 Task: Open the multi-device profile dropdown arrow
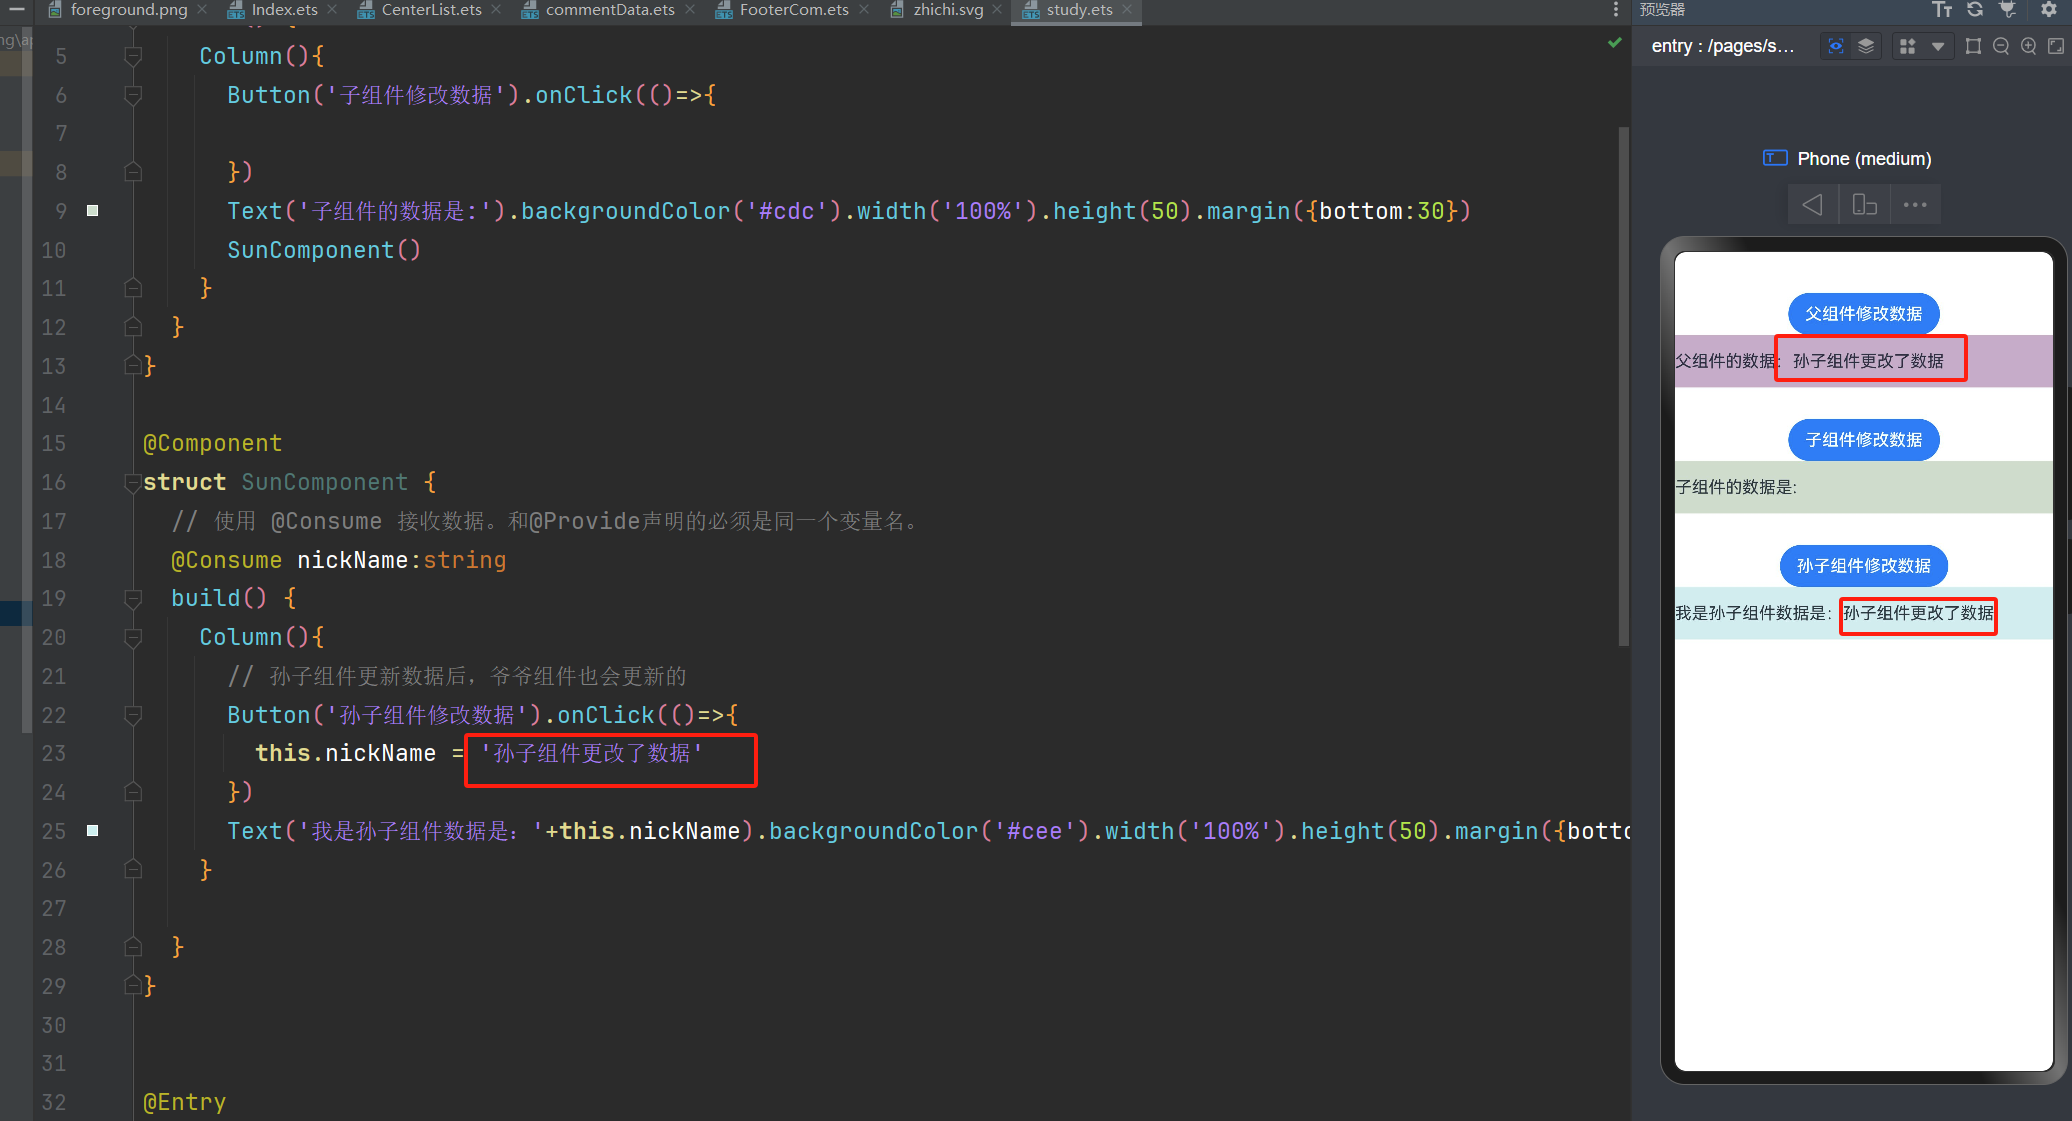1938,46
